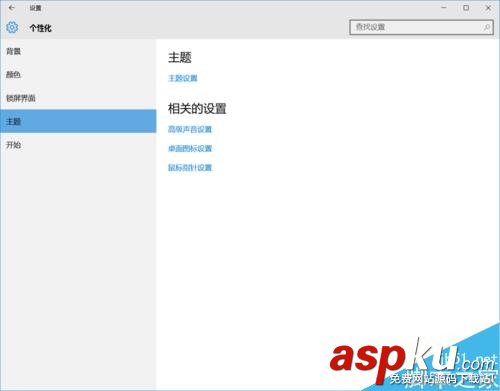Open the 高级声音设置 link

click(190, 129)
